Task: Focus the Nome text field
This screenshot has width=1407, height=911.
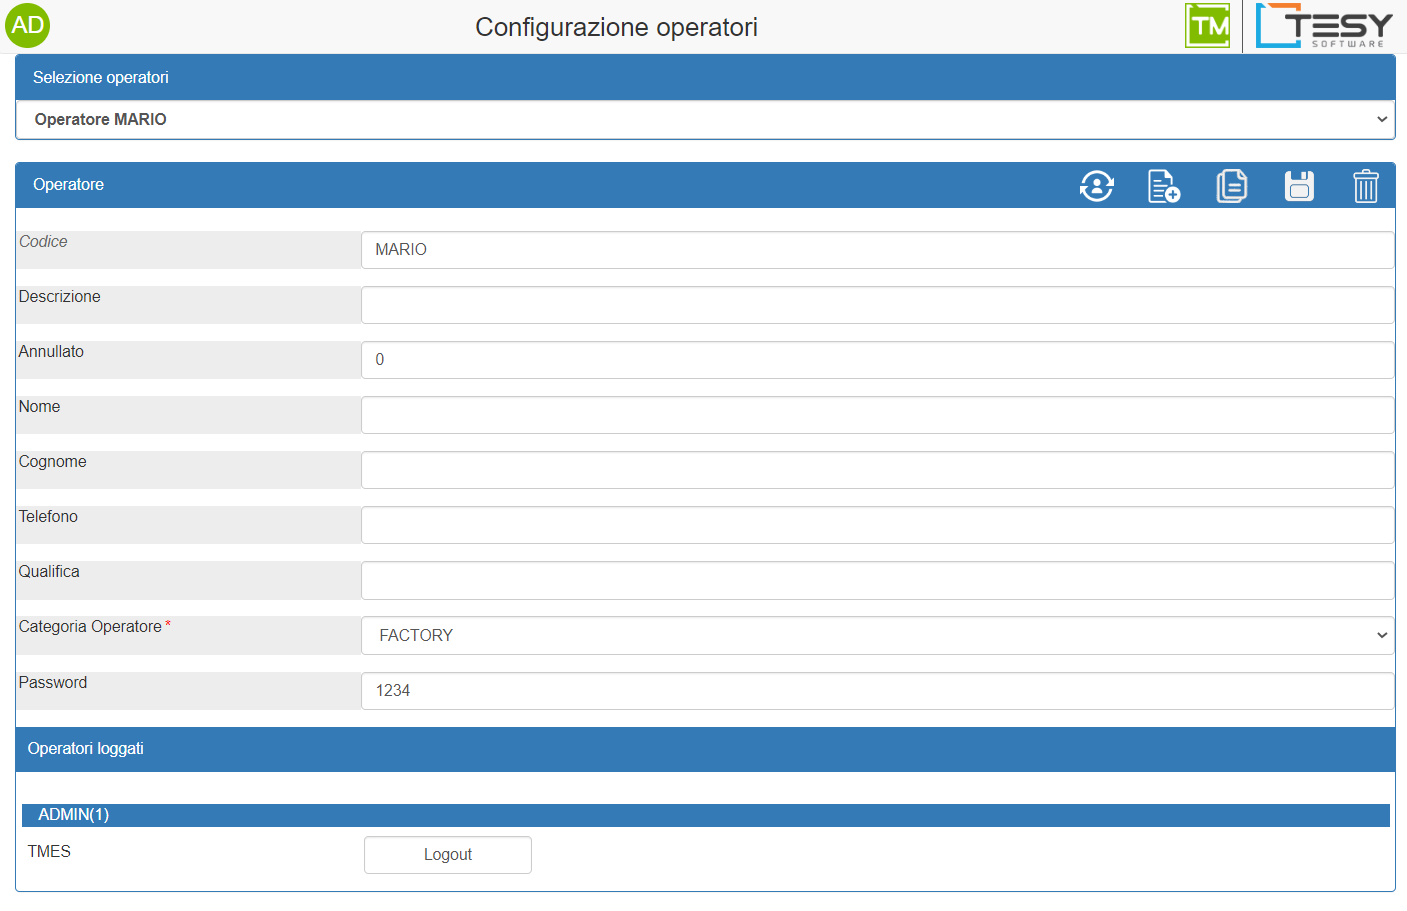Action: 877,415
